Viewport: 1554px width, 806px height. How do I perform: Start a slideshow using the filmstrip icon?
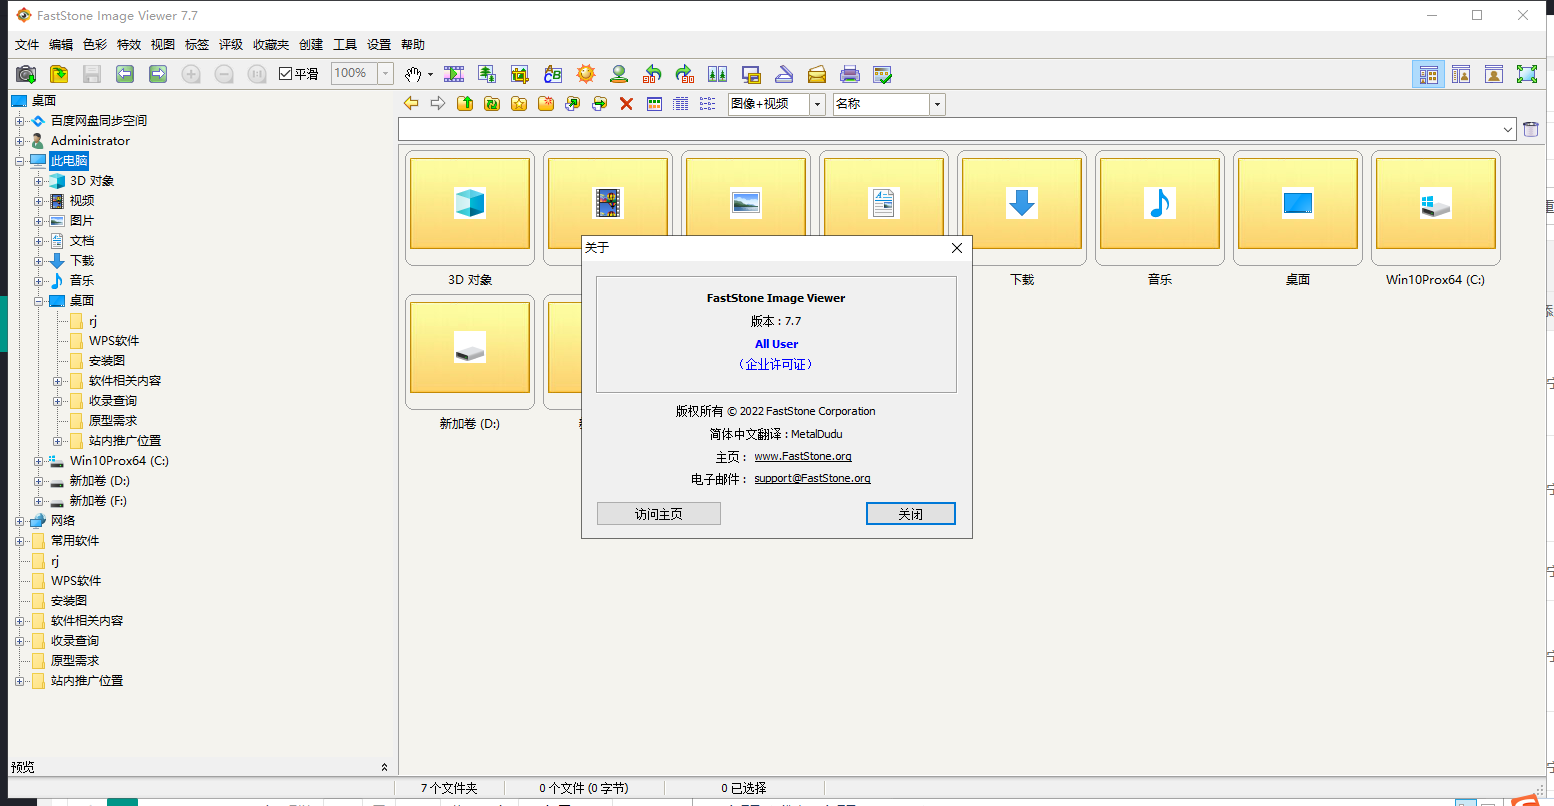pyautogui.click(x=453, y=73)
